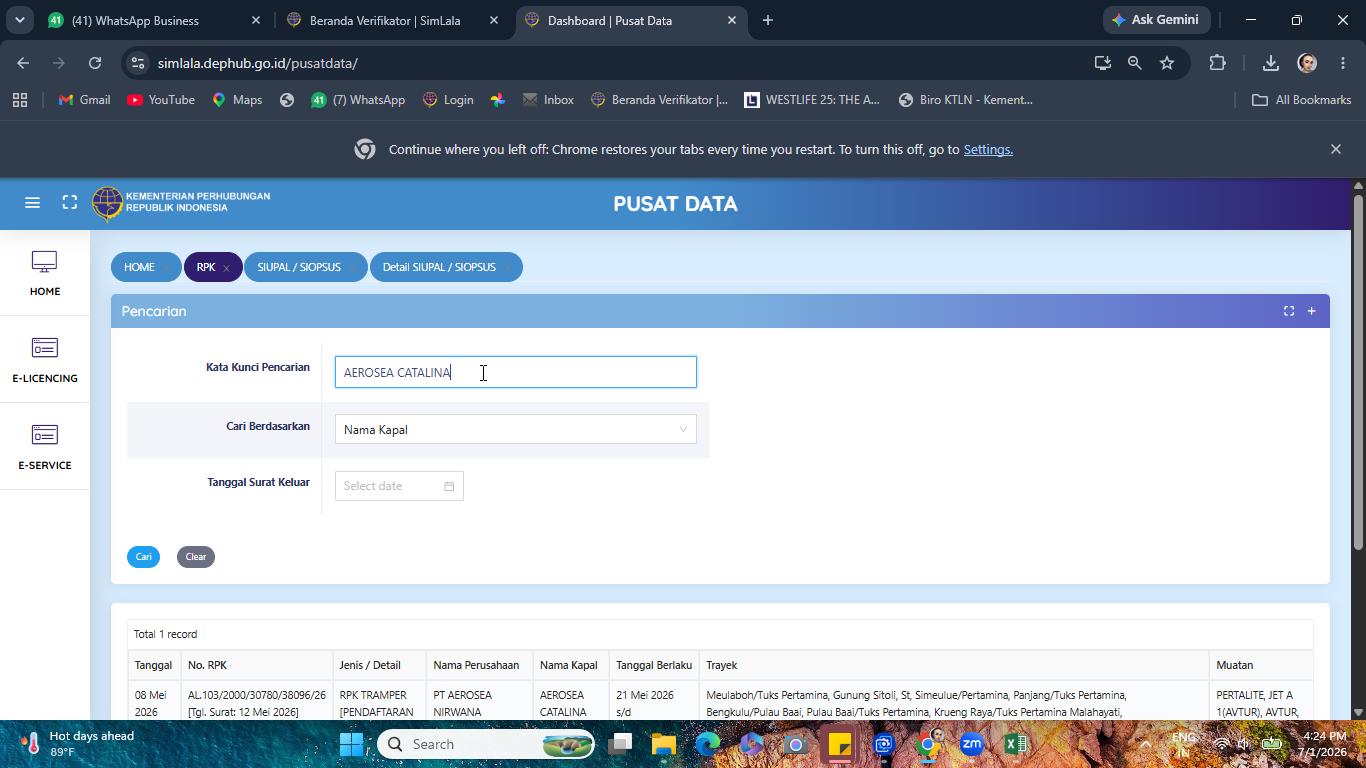
Task: Click the Settings link in restore banner
Action: [x=988, y=149]
